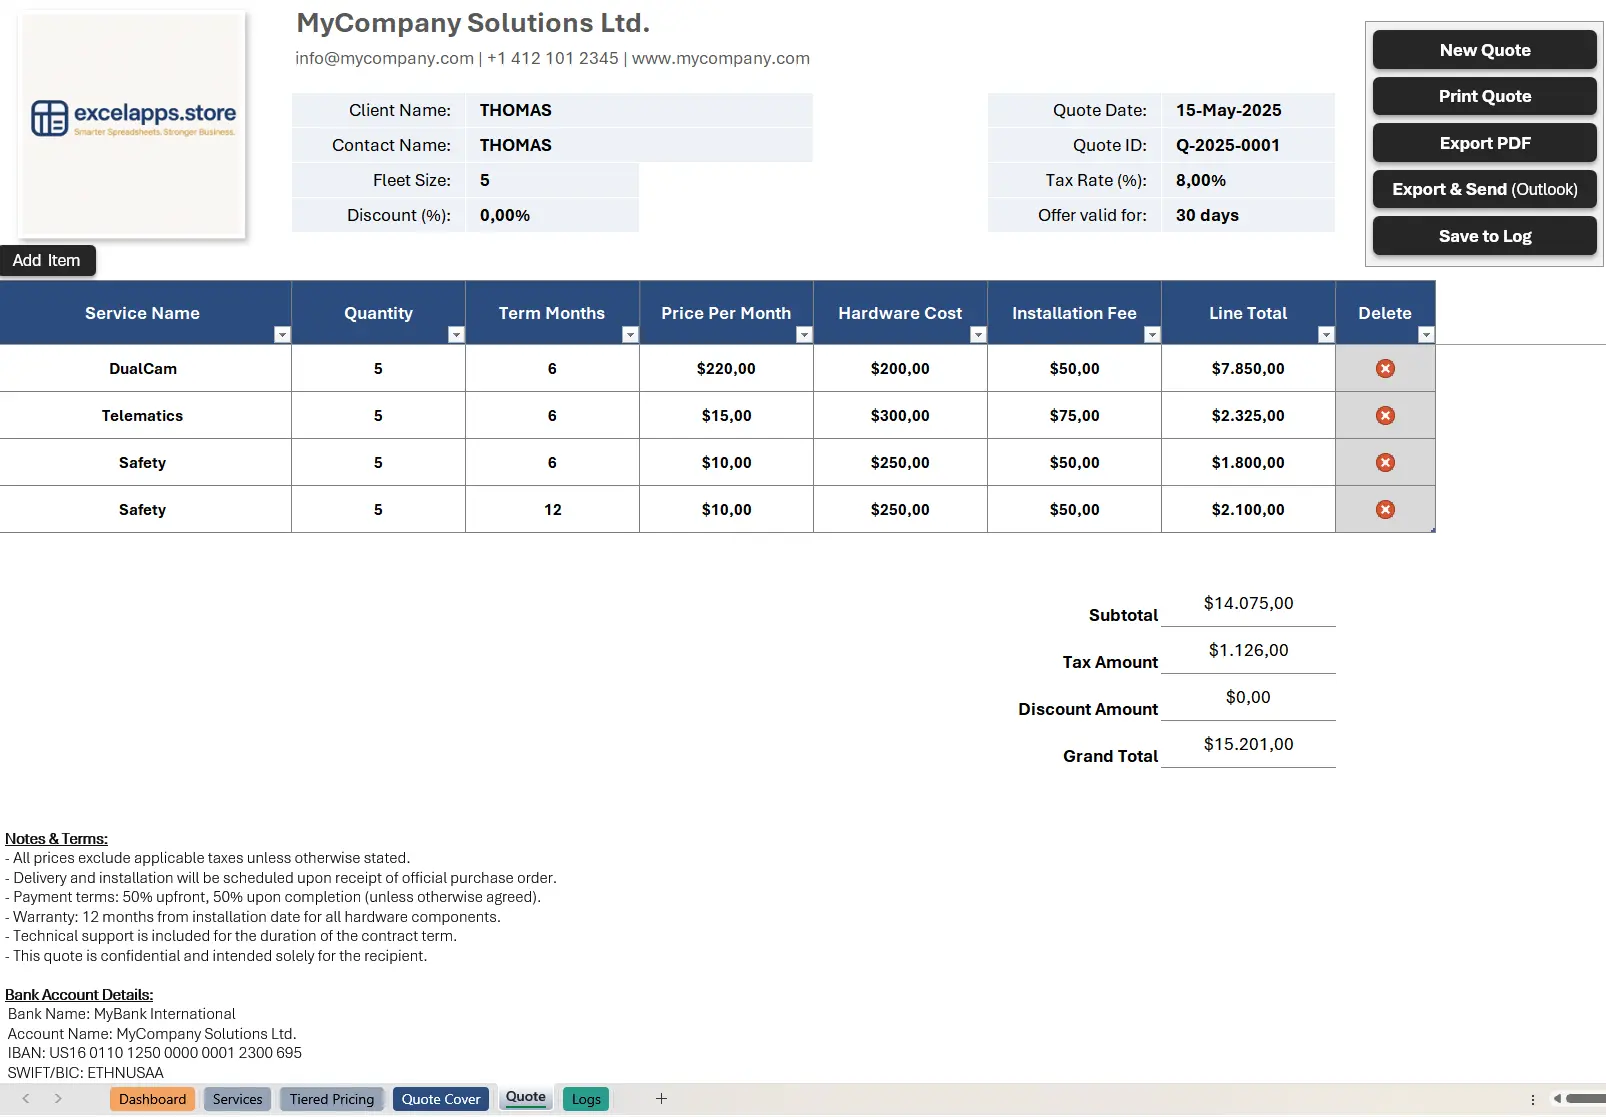Click the Notes & Terms heading

pyautogui.click(x=56, y=839)
